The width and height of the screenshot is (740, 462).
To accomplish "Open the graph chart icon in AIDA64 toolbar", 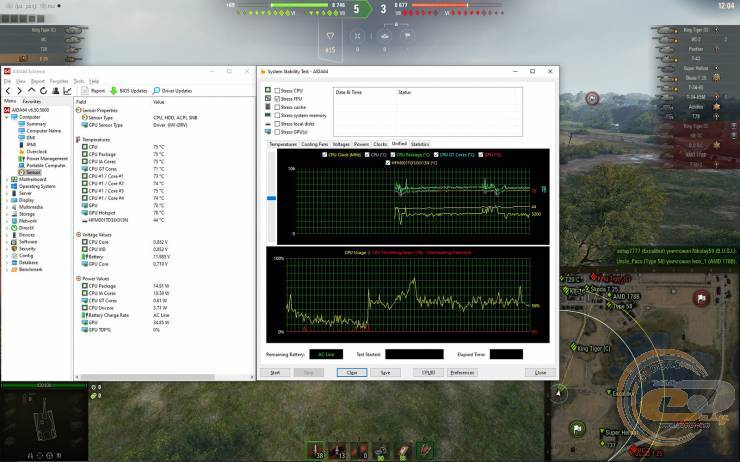I will tap(67, 91).
